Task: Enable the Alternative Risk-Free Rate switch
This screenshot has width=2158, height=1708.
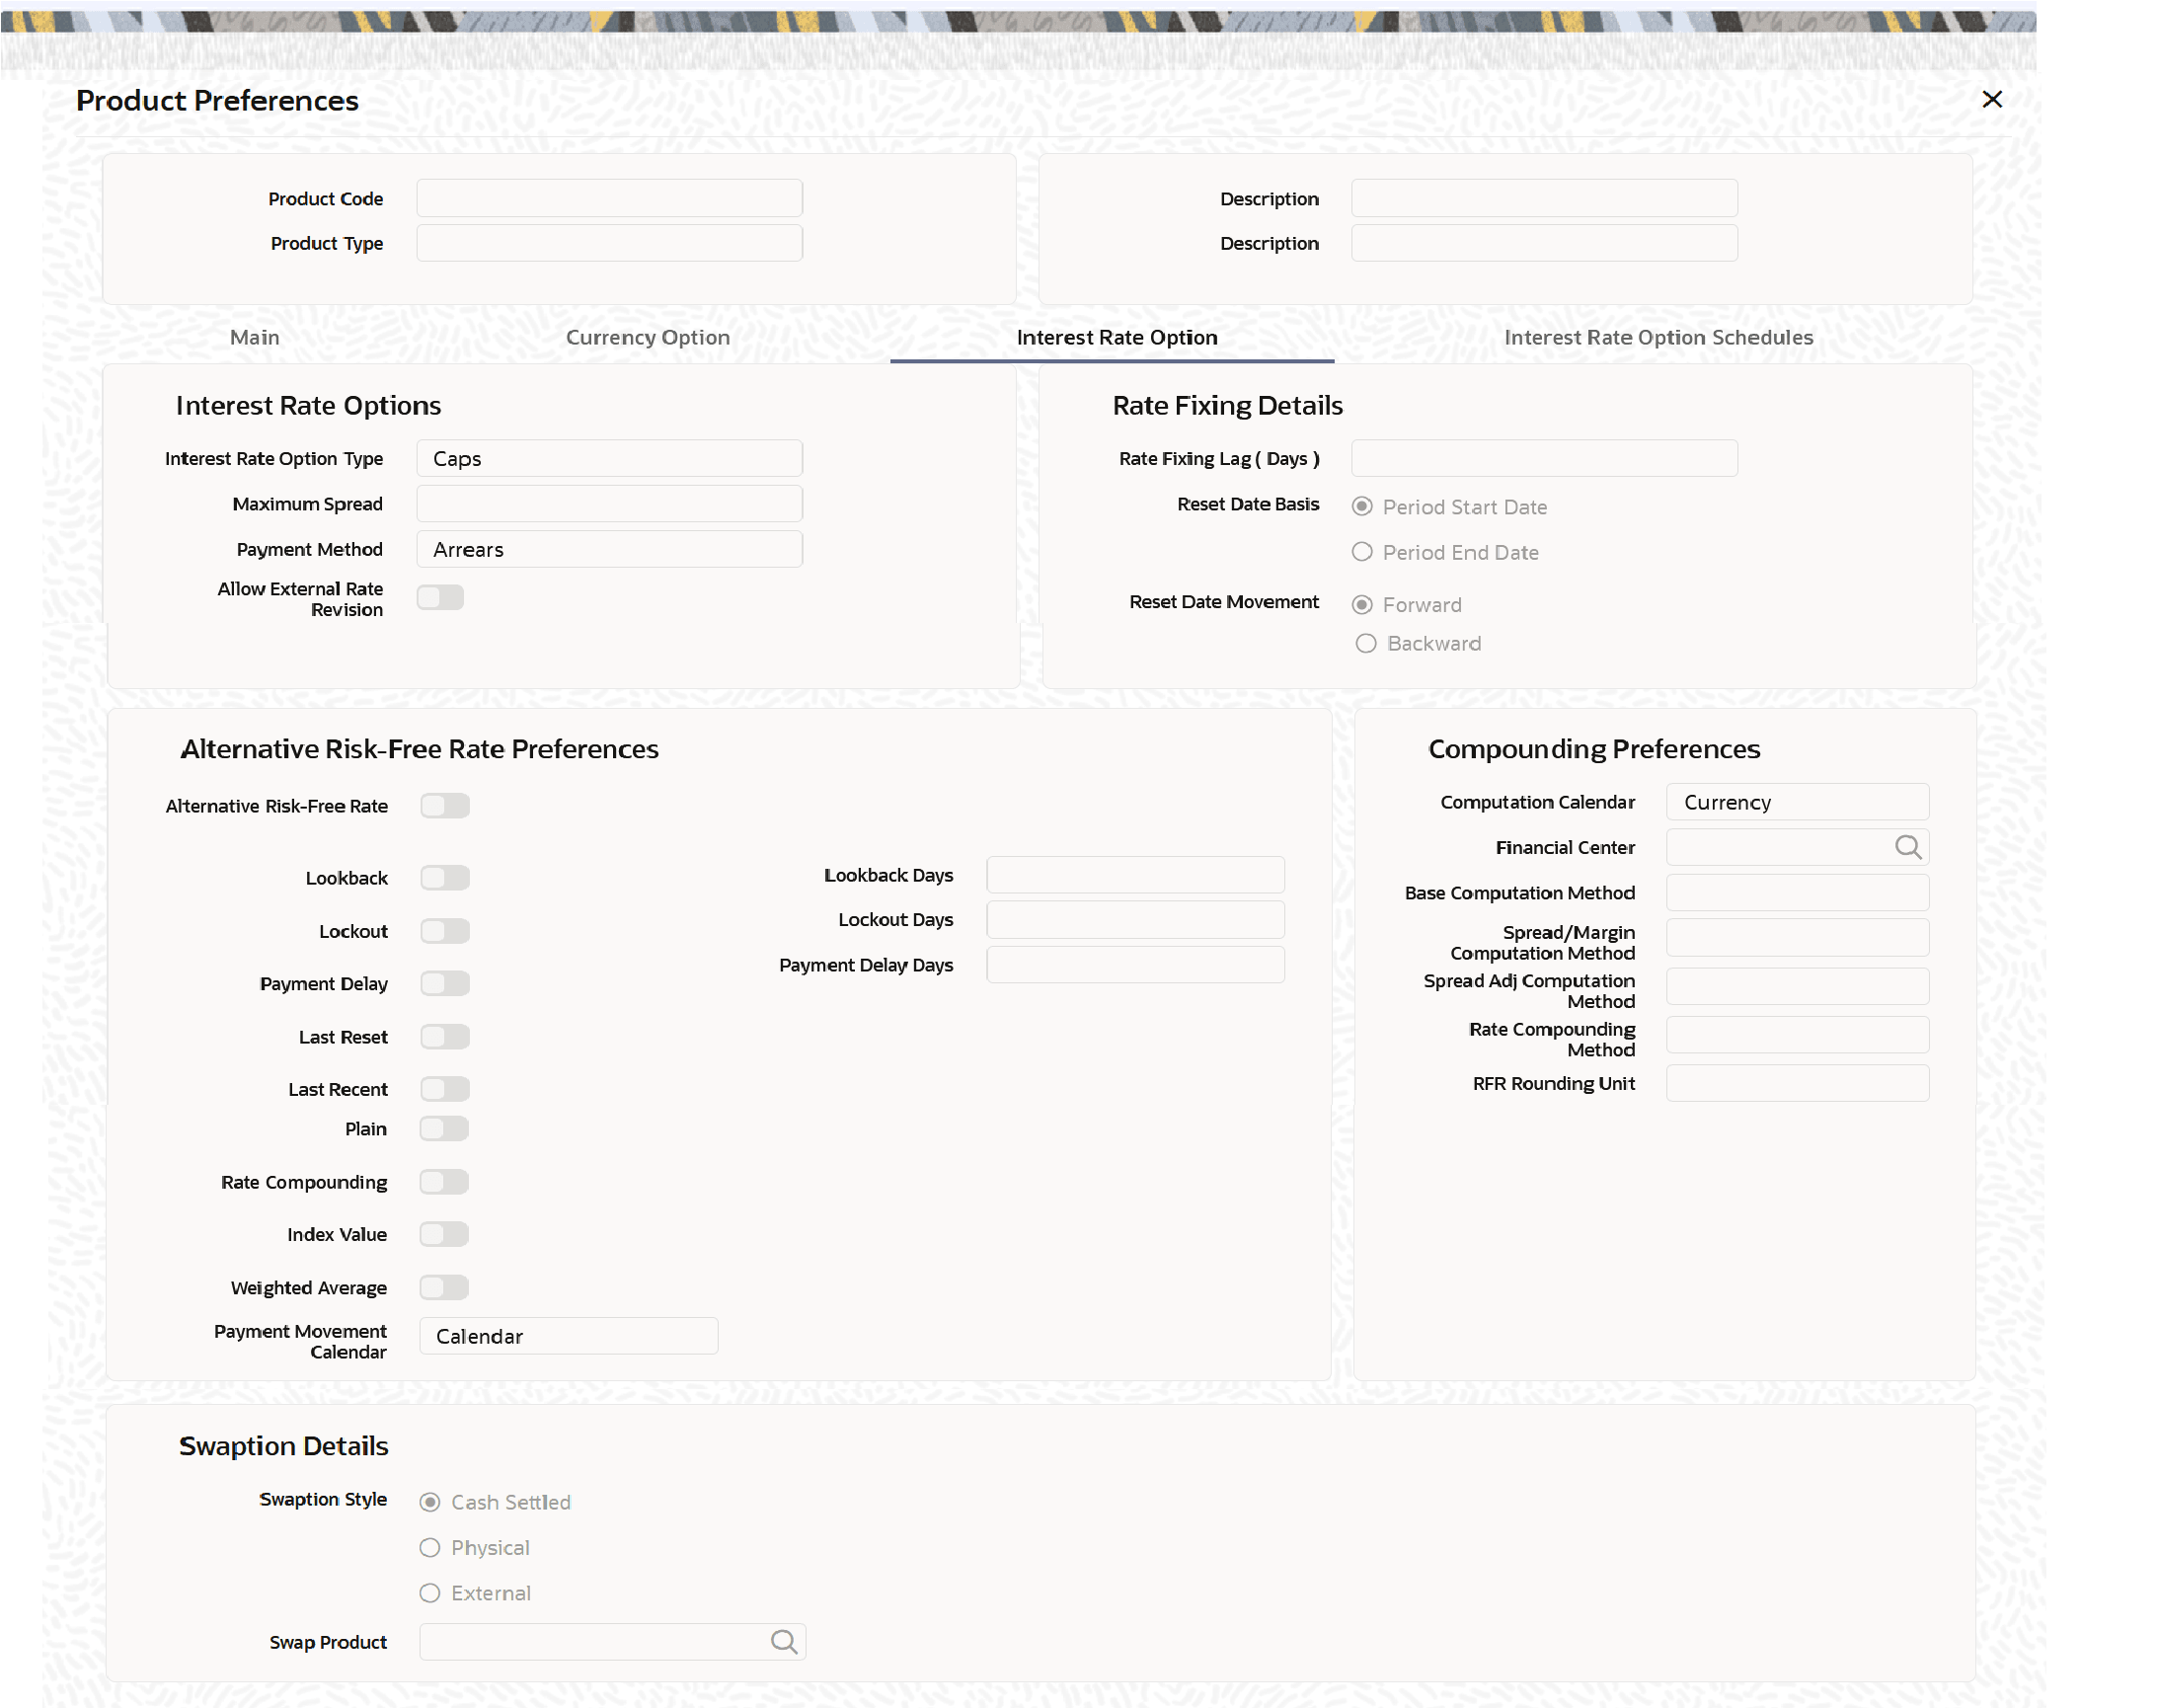Action: pos(445,806)
